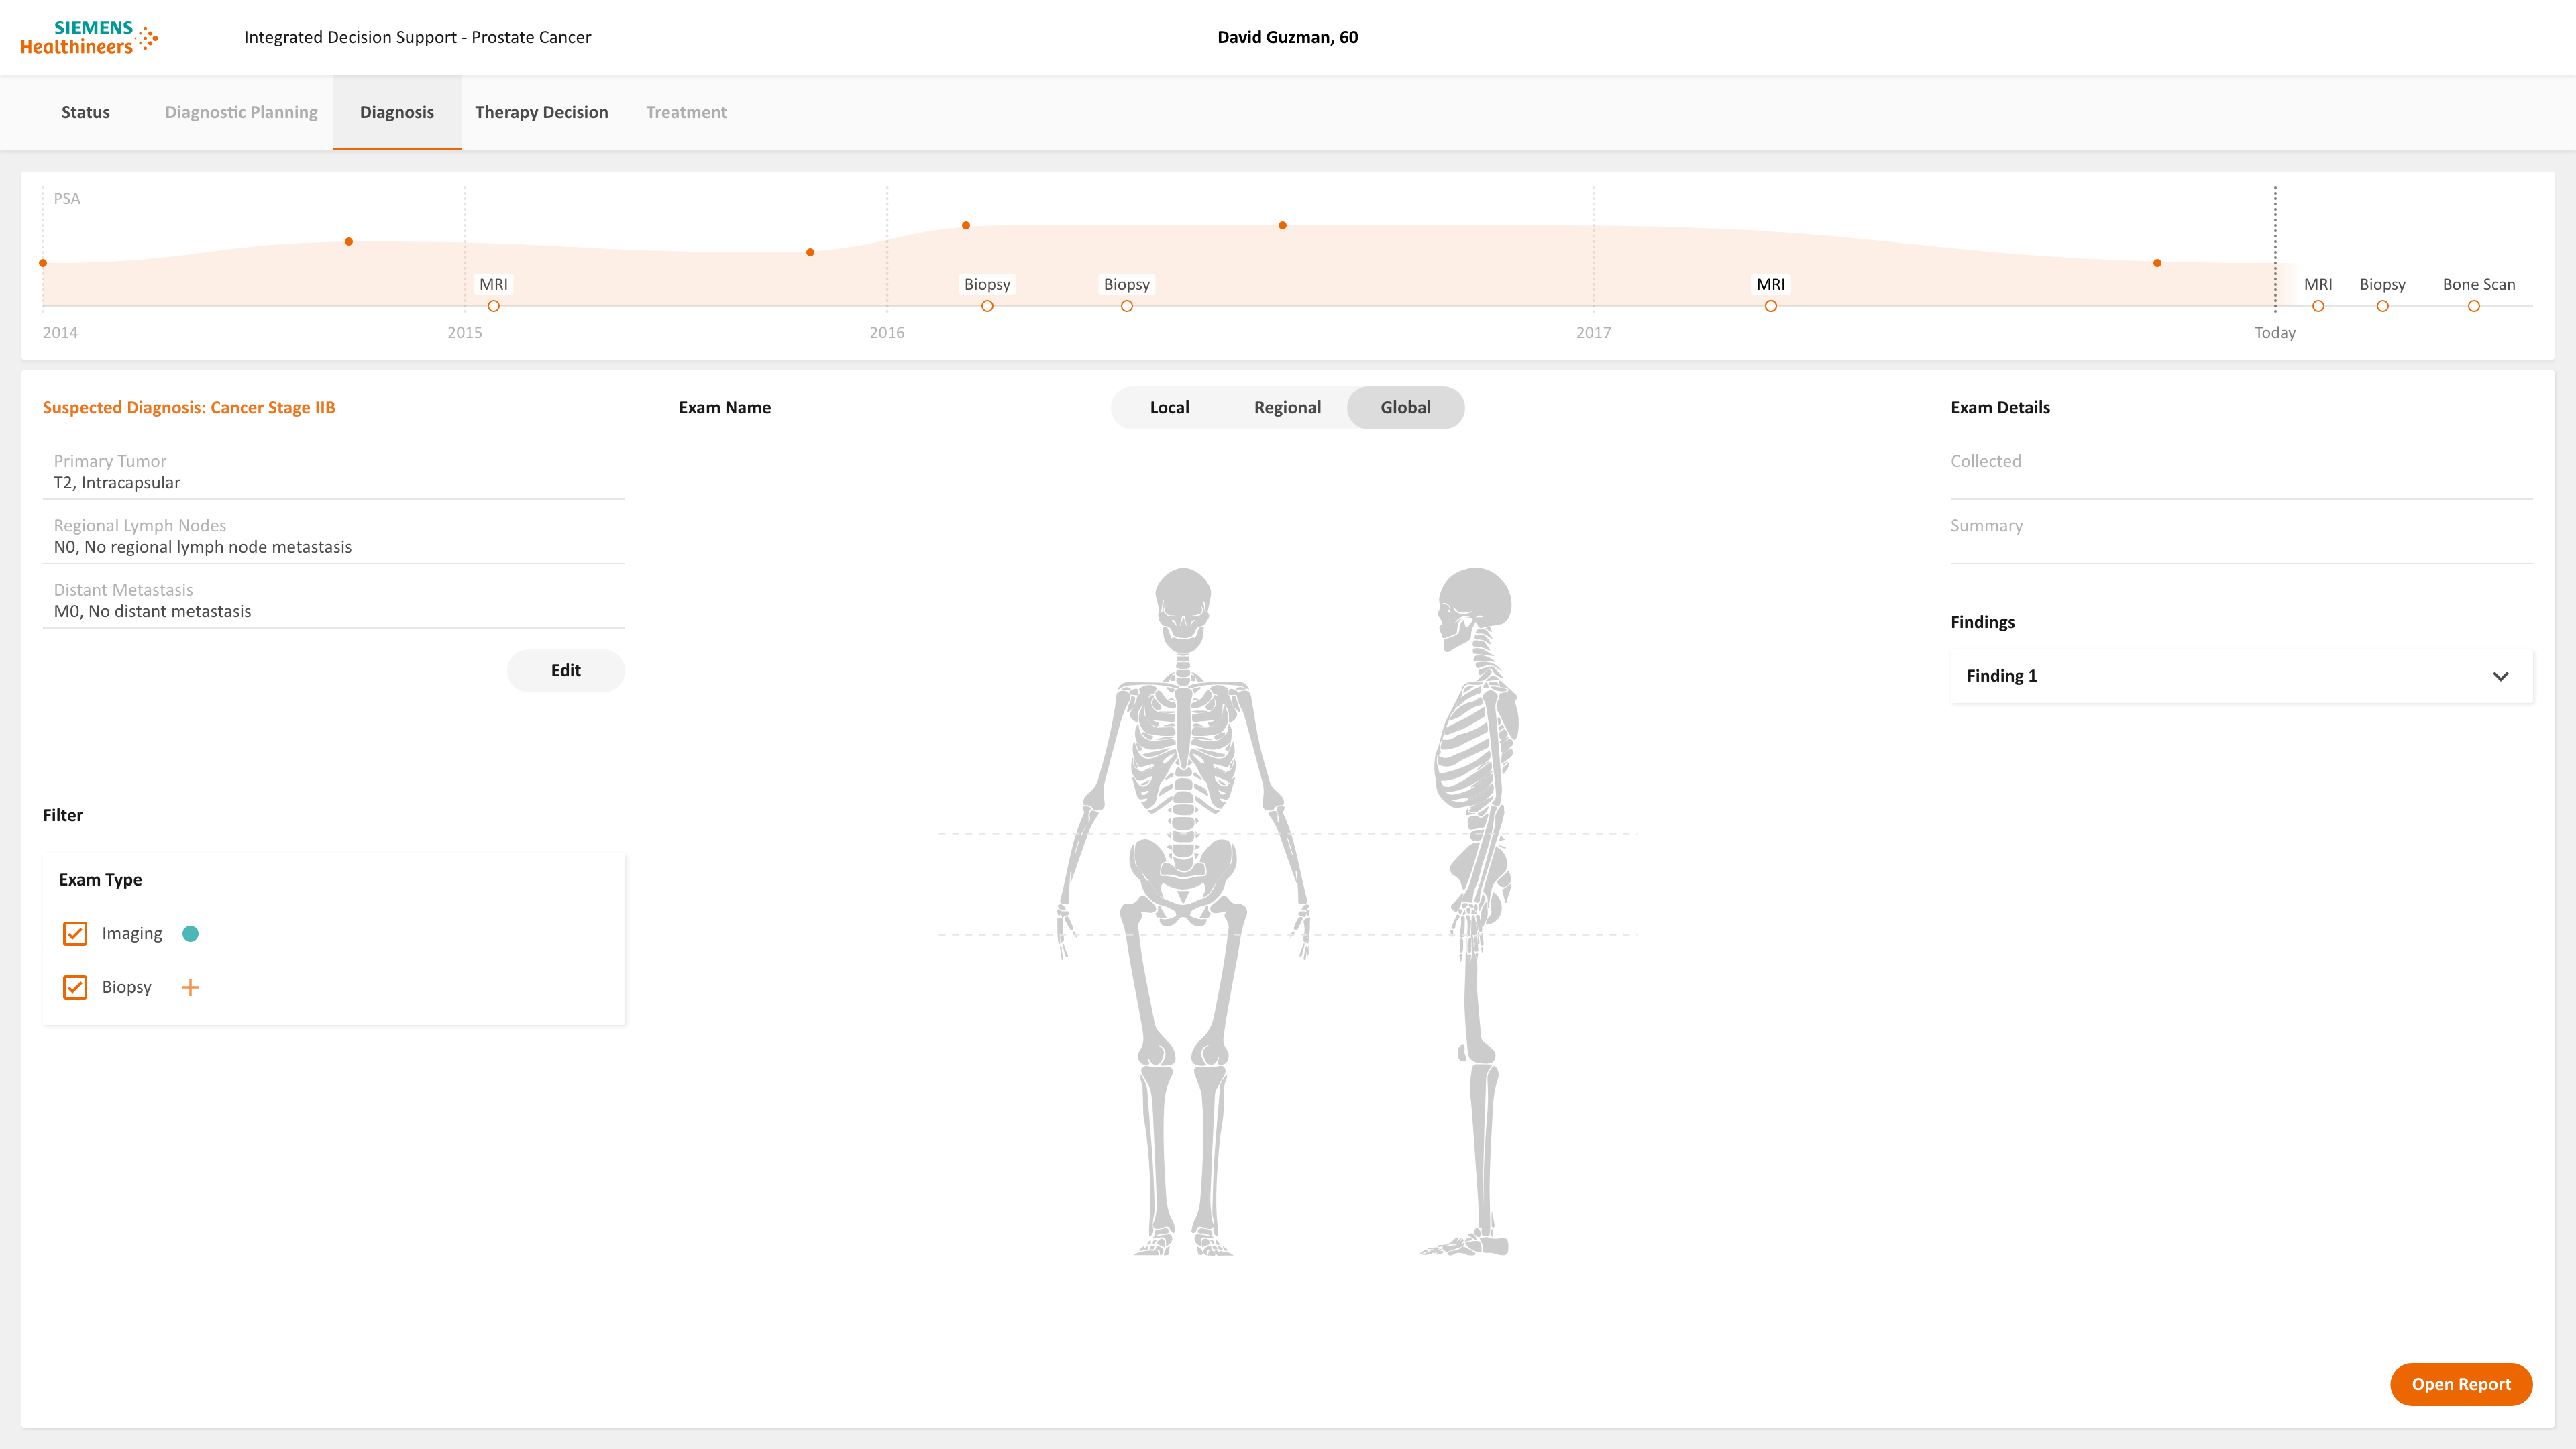Click the Finding 1 label
Viewport: 2576px width, 1449px height.
coord(2001,676)
